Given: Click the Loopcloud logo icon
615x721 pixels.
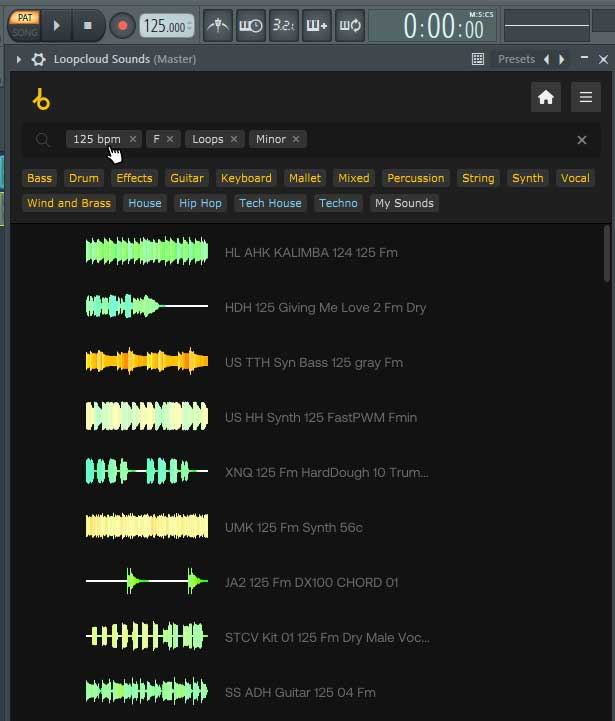Looking at the screenshot, I should (x=41, y=99).
